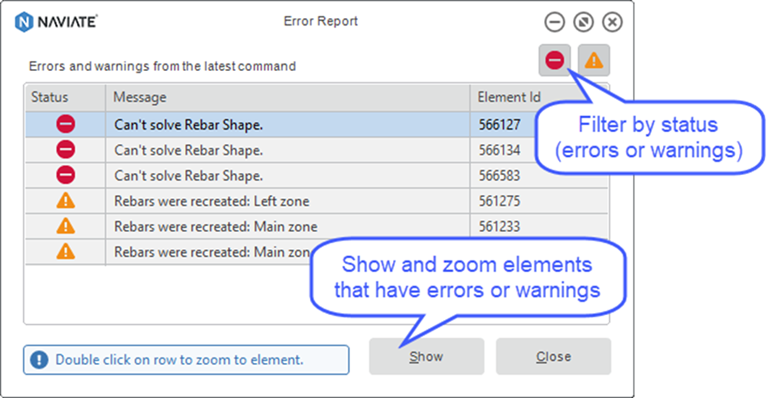Maximize the Error Report window
Screen dimensions: 767x398
click(x=584, y=22)
